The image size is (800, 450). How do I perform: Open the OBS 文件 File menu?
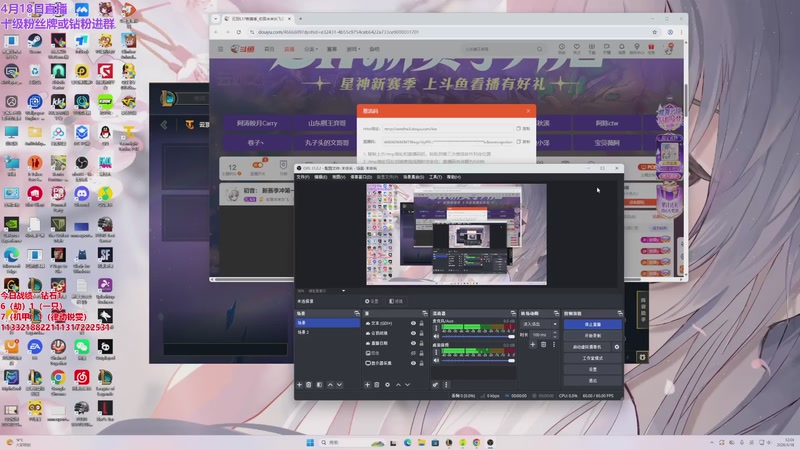tap(303, 177)
